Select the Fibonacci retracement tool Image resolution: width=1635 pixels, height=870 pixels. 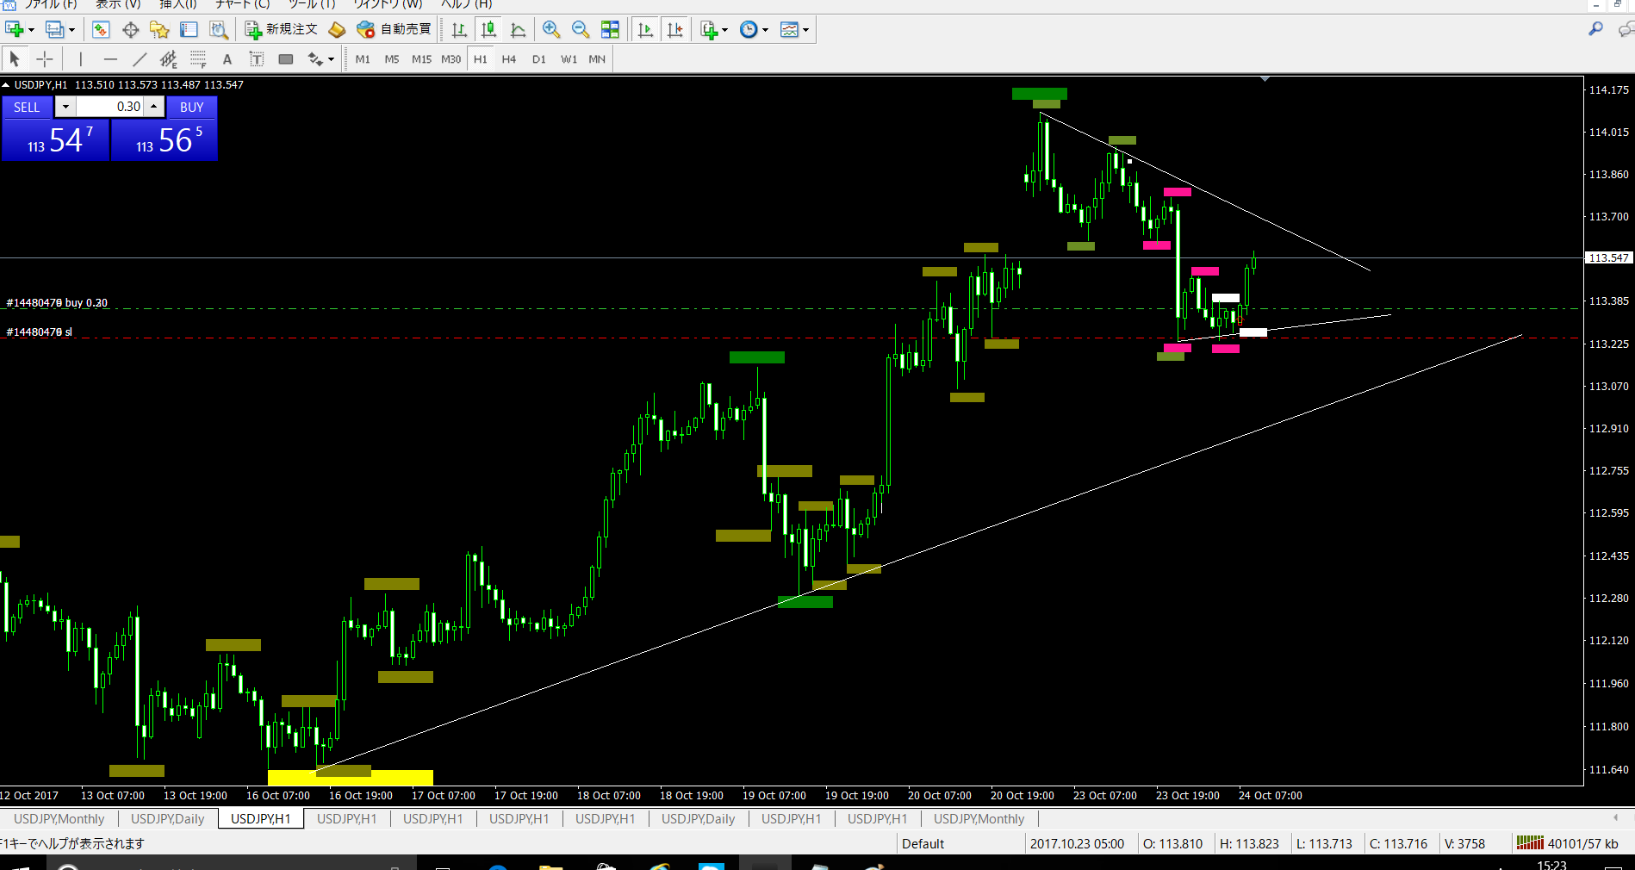198,59
